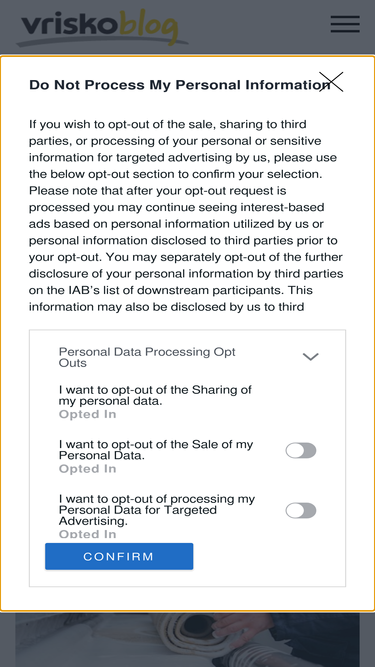Click the opt-out description paragraph text

(x=186, y=216)
